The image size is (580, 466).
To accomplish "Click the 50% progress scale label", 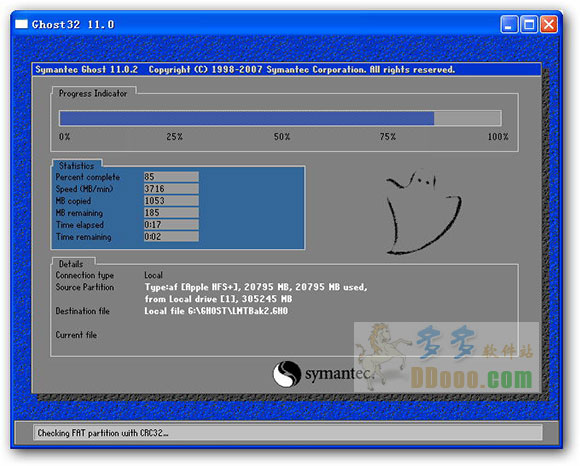I will 282,137.
